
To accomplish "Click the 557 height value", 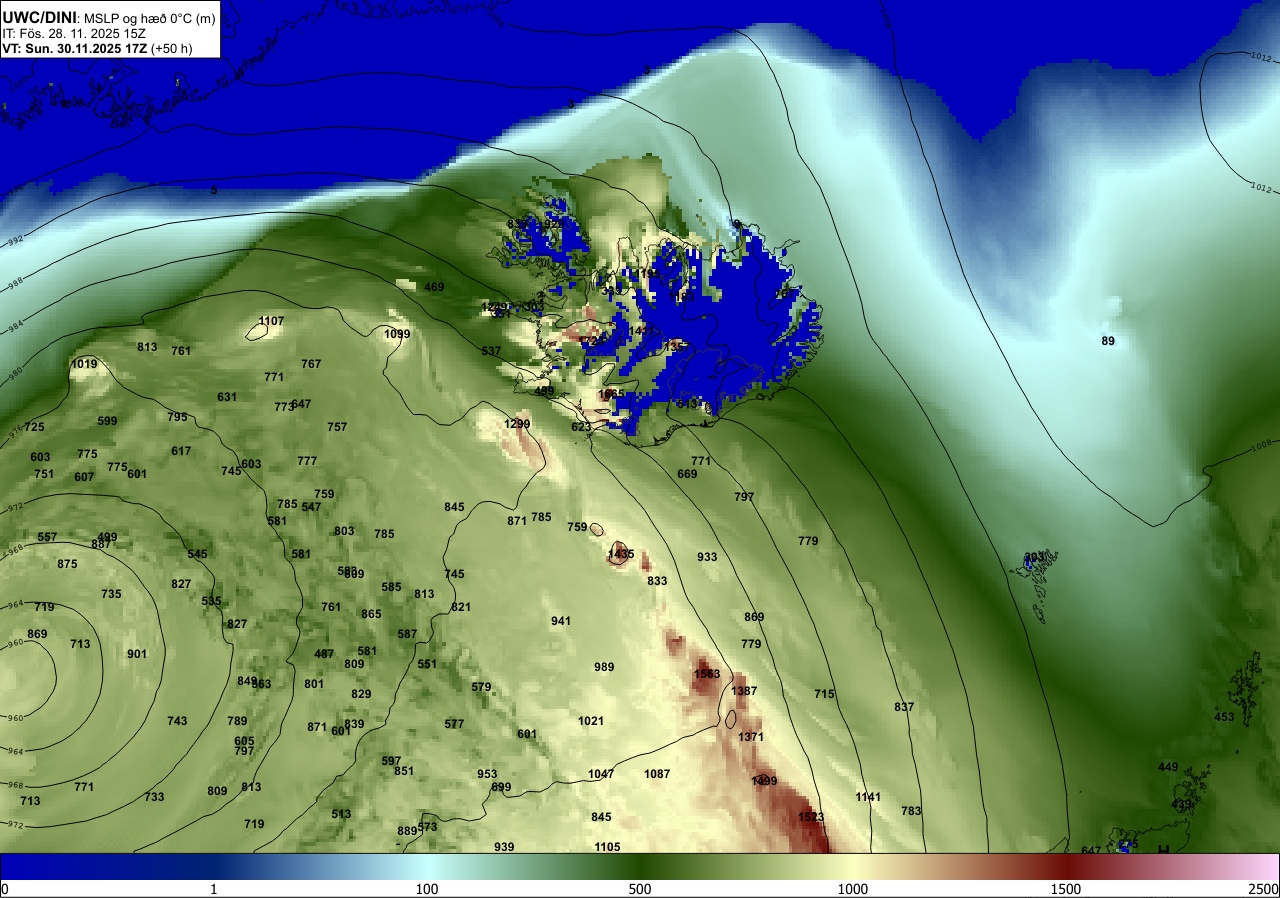I will coord(47,537).
